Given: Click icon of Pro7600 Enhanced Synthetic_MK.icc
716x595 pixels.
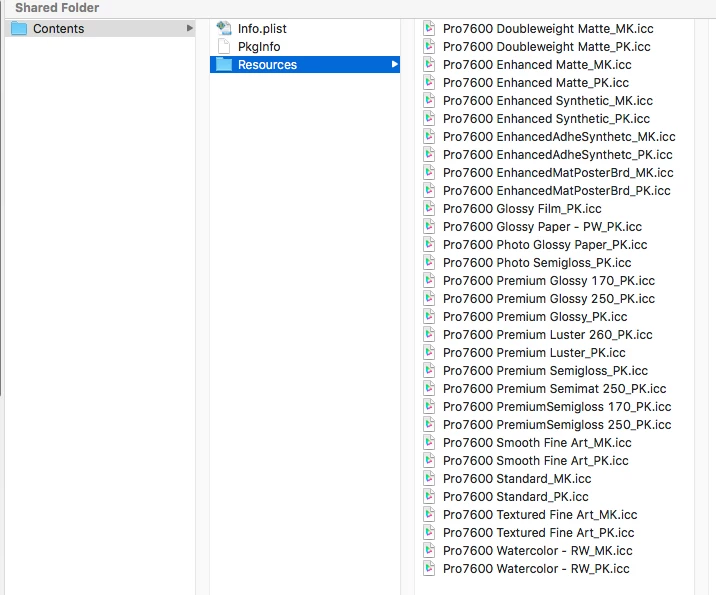Looking at the screenshot, I should [x=429, y=100].
